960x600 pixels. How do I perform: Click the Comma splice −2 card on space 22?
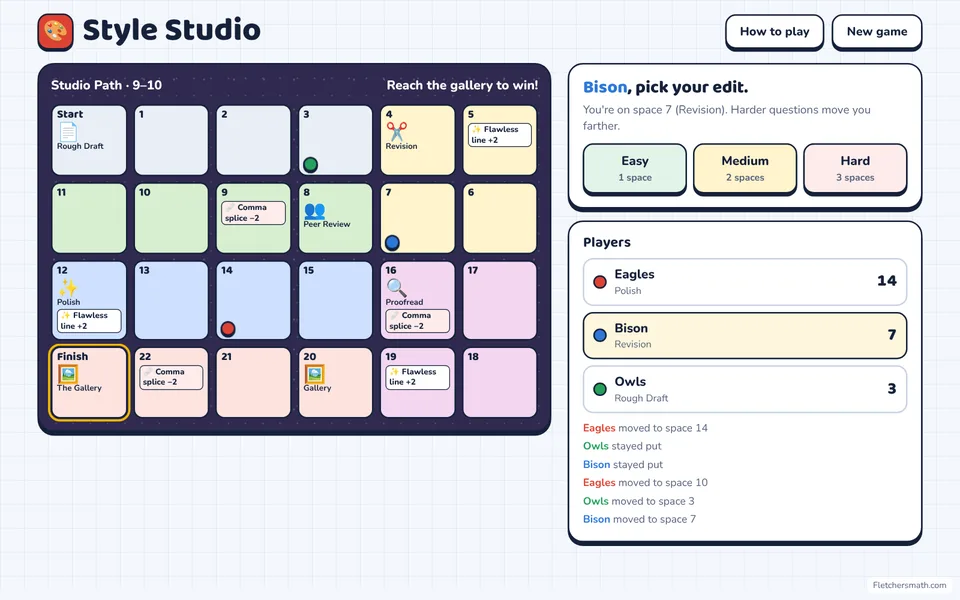(171, 377)
